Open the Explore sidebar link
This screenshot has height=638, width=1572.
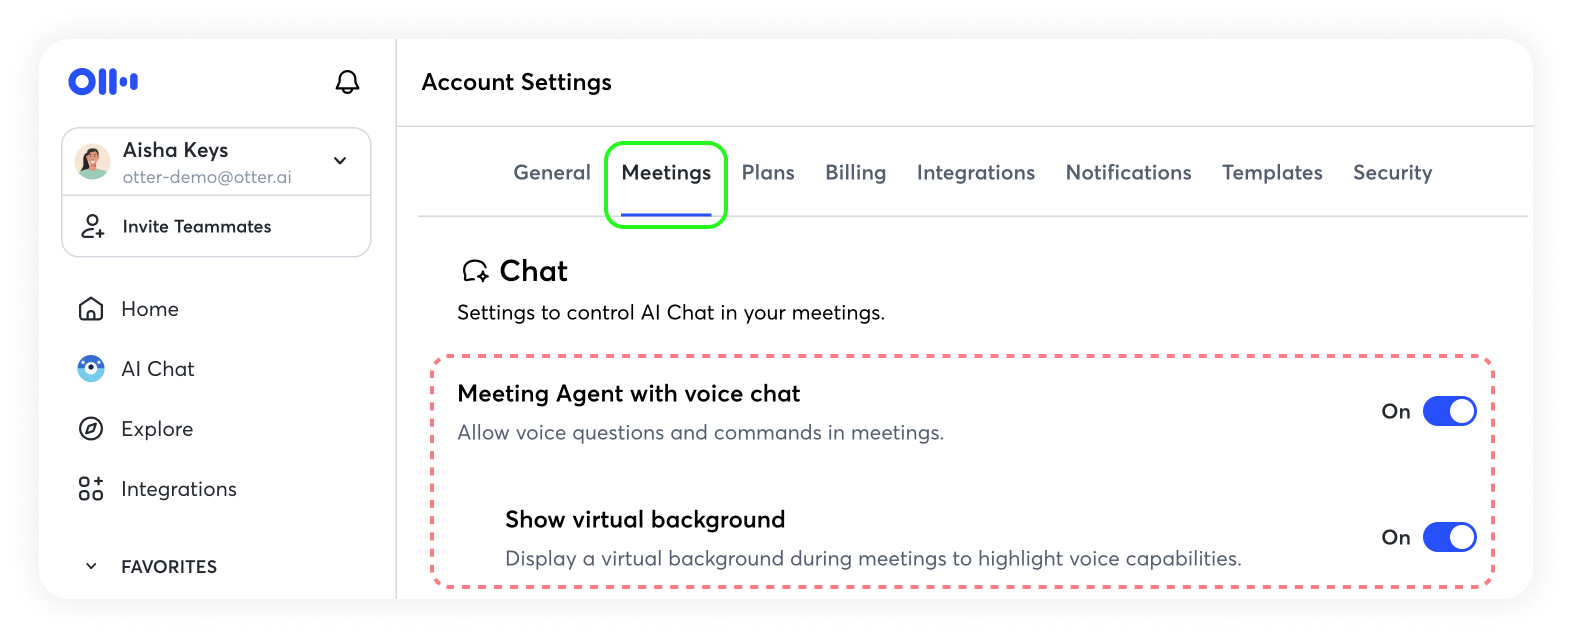[157, 429]
